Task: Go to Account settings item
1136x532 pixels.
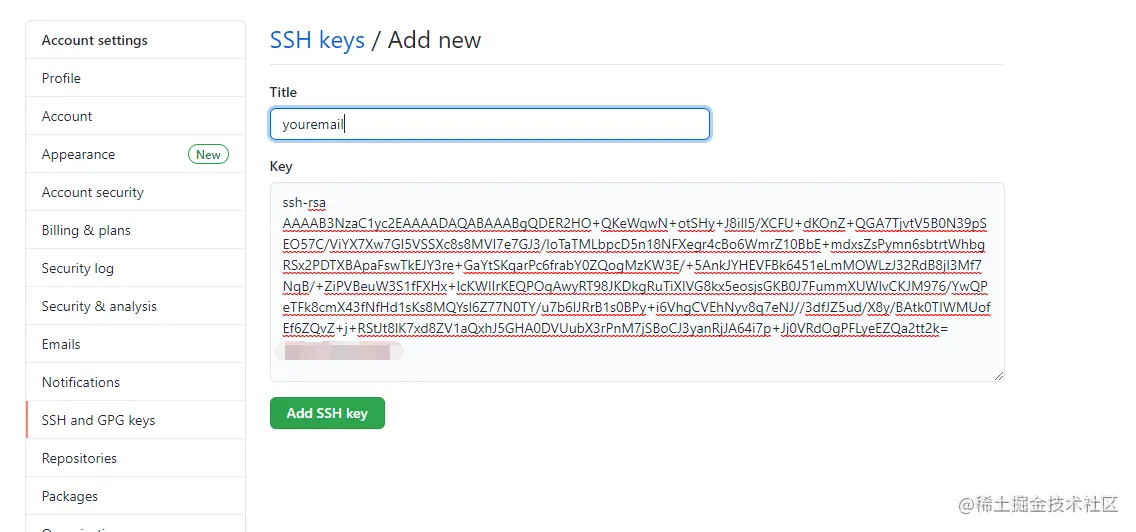Action: pos(67,116)
